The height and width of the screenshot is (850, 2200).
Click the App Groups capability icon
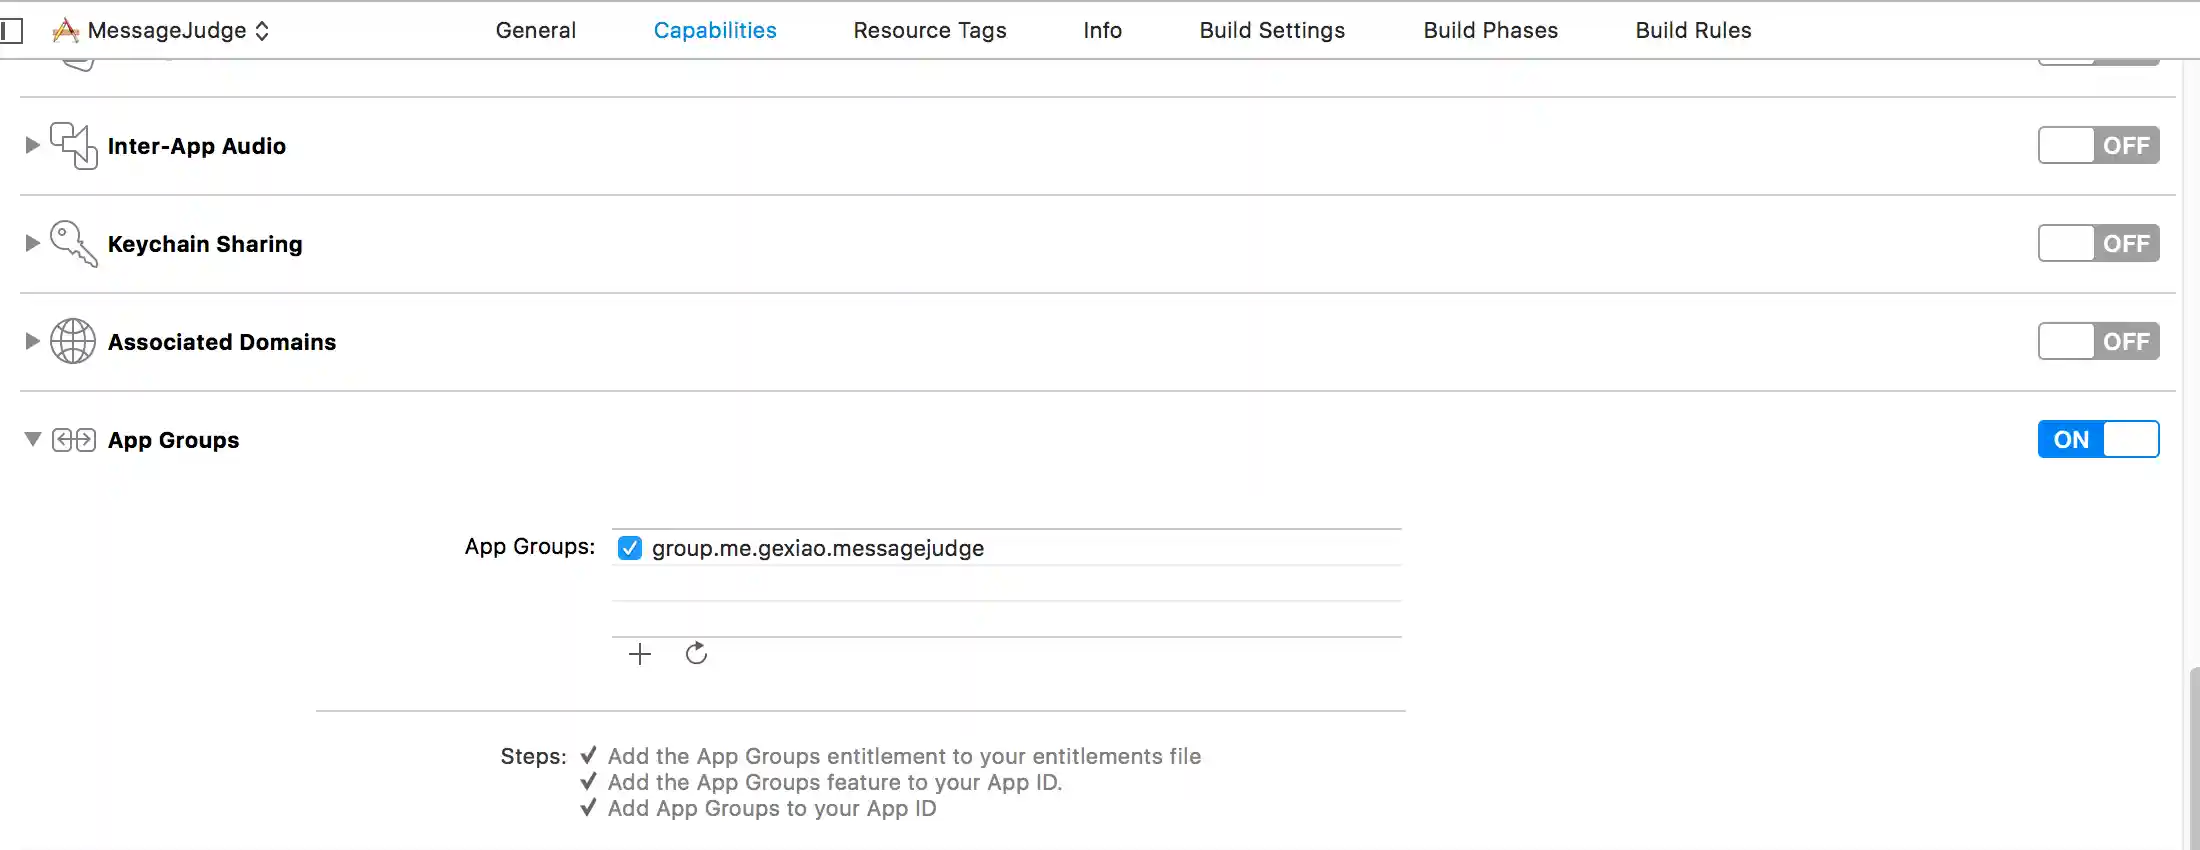(73, 439)
